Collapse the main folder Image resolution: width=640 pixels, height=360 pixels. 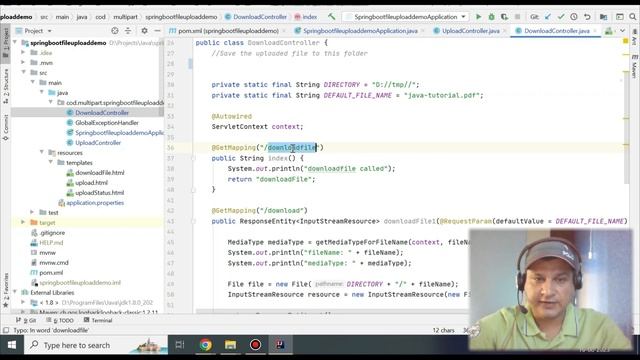pos(32,82)
